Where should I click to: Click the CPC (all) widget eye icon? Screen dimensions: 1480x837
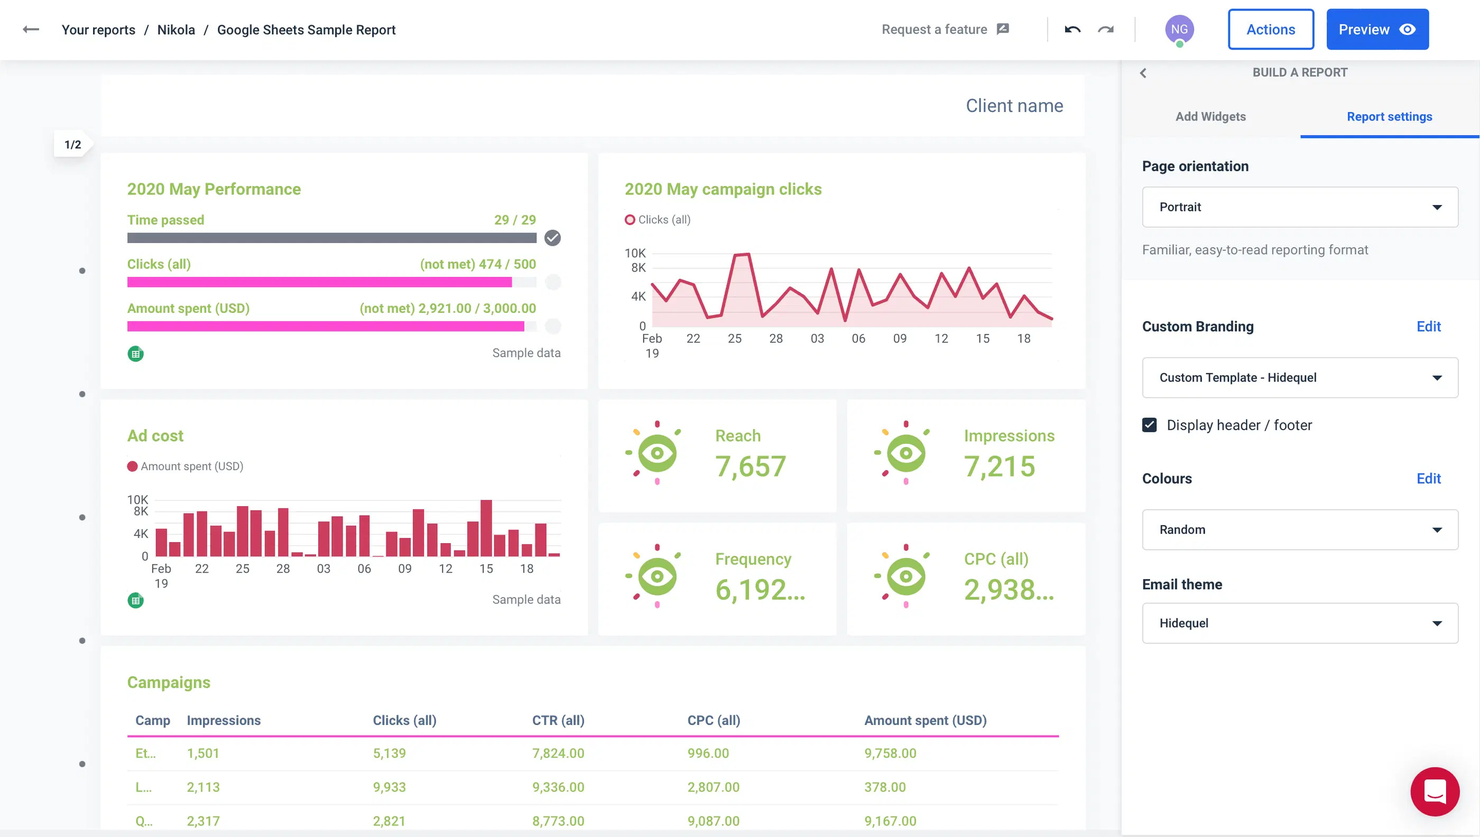pyautogui.click(x=905, y=577)
